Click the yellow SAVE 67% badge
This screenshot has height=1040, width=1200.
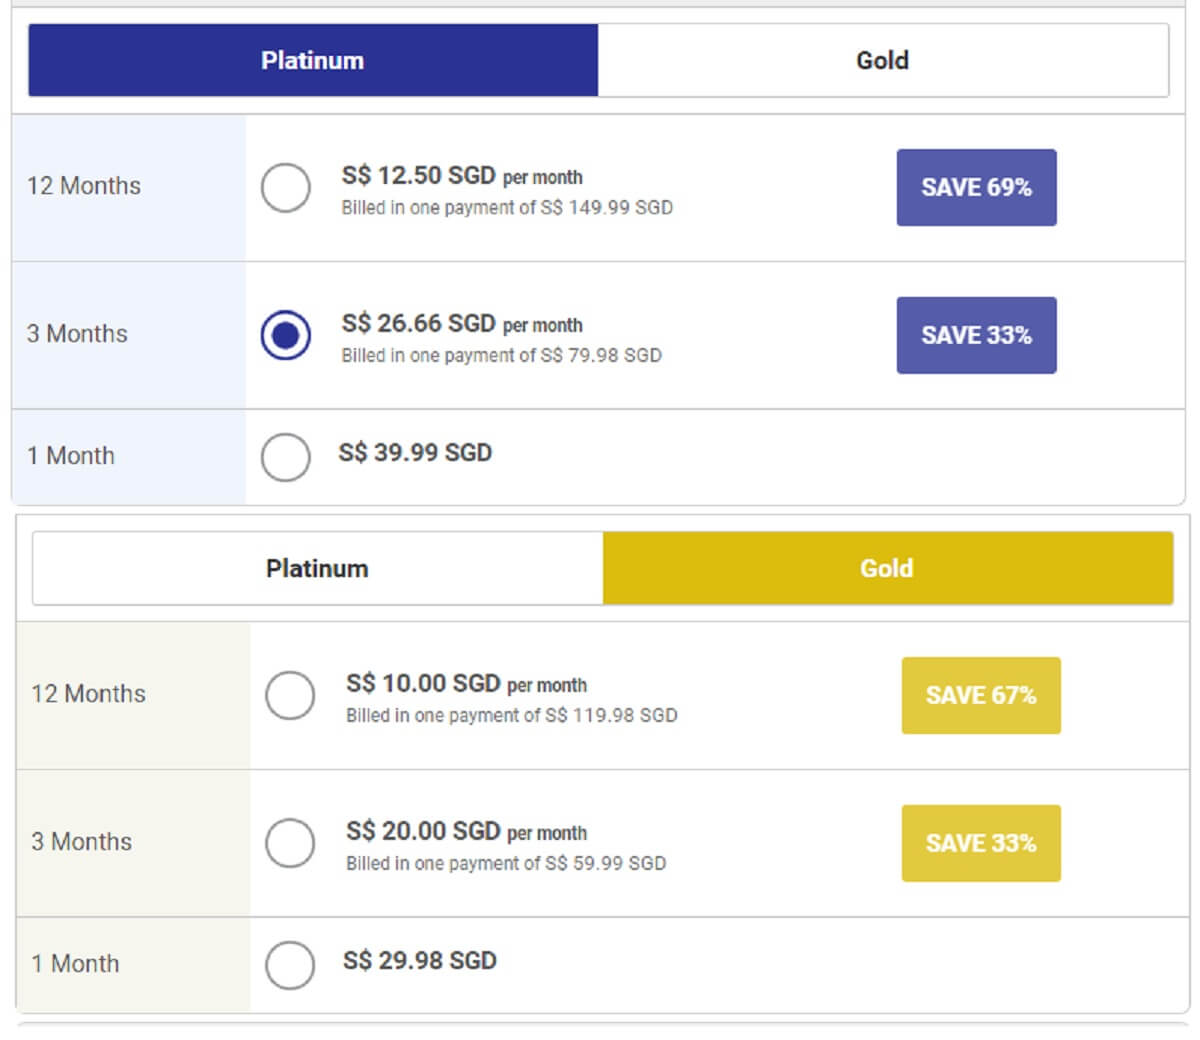(981, 696)
